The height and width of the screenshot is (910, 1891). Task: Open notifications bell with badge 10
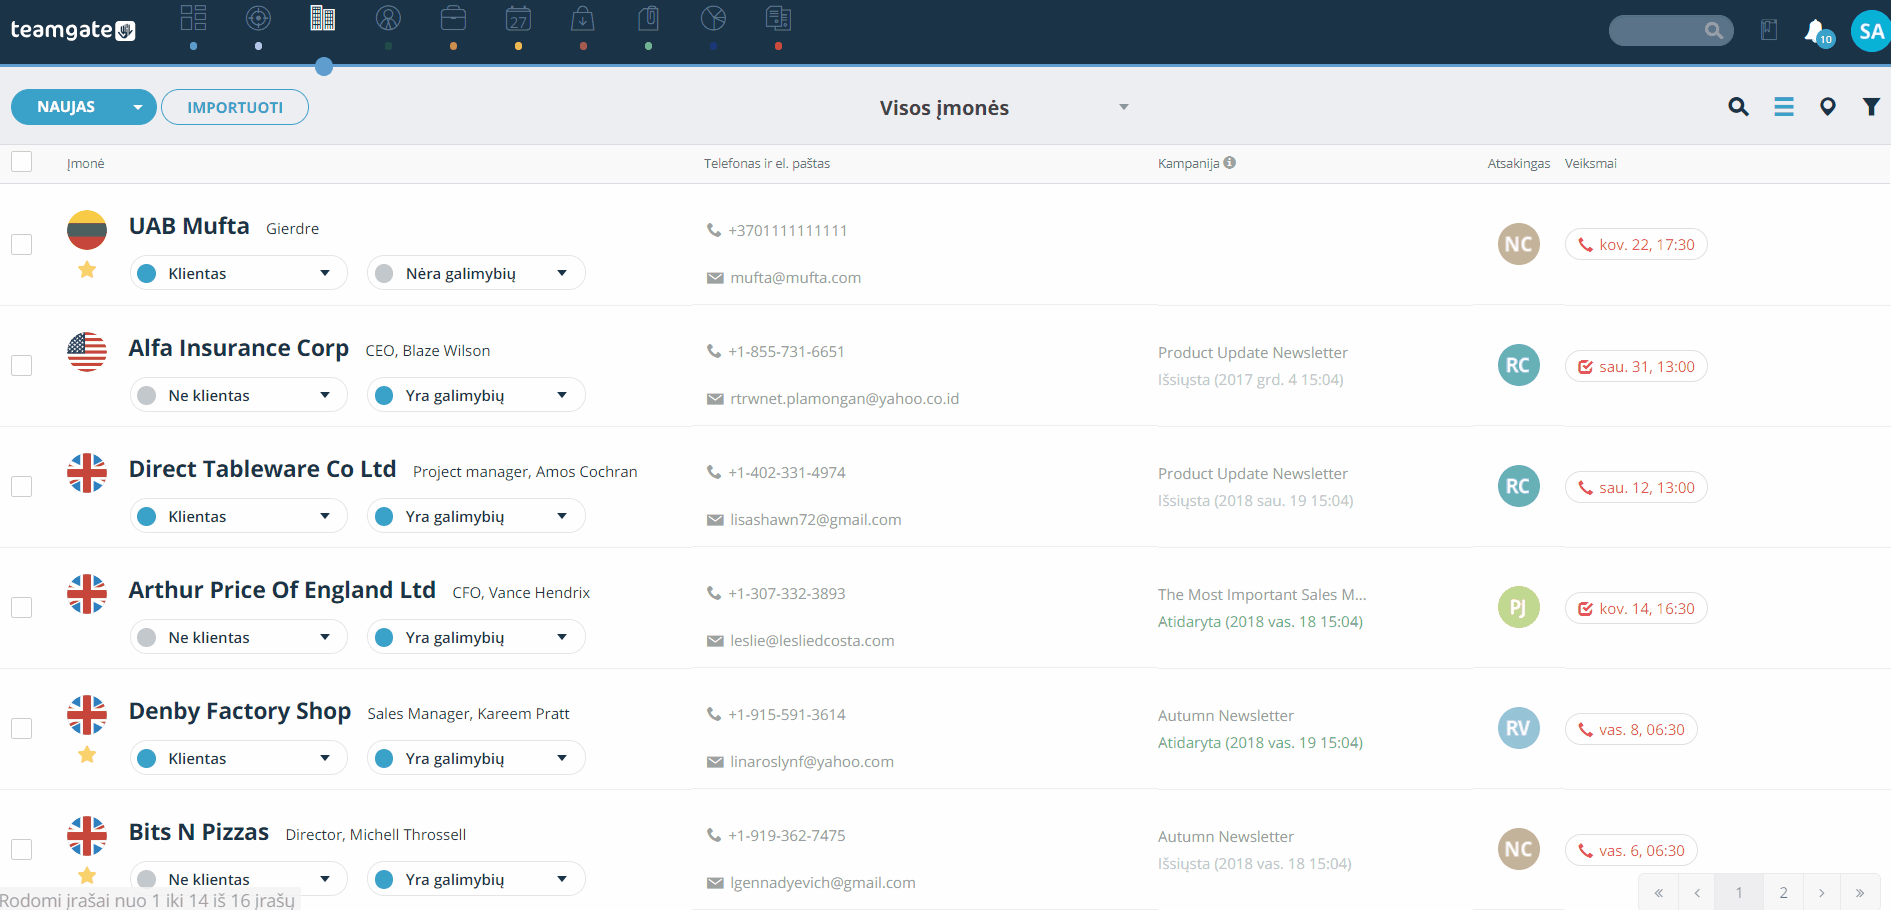pyautogui.click(x=1817, y=31)
